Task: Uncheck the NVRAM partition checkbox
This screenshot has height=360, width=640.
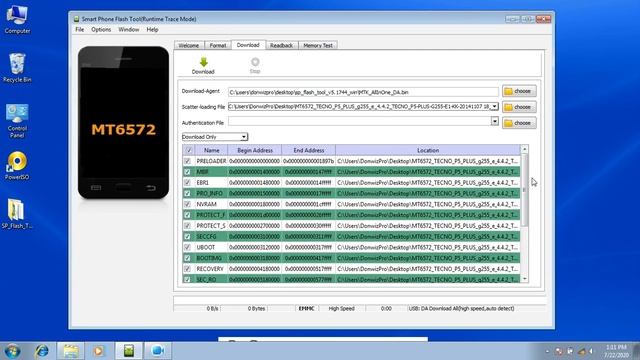Action: [187, 204]
